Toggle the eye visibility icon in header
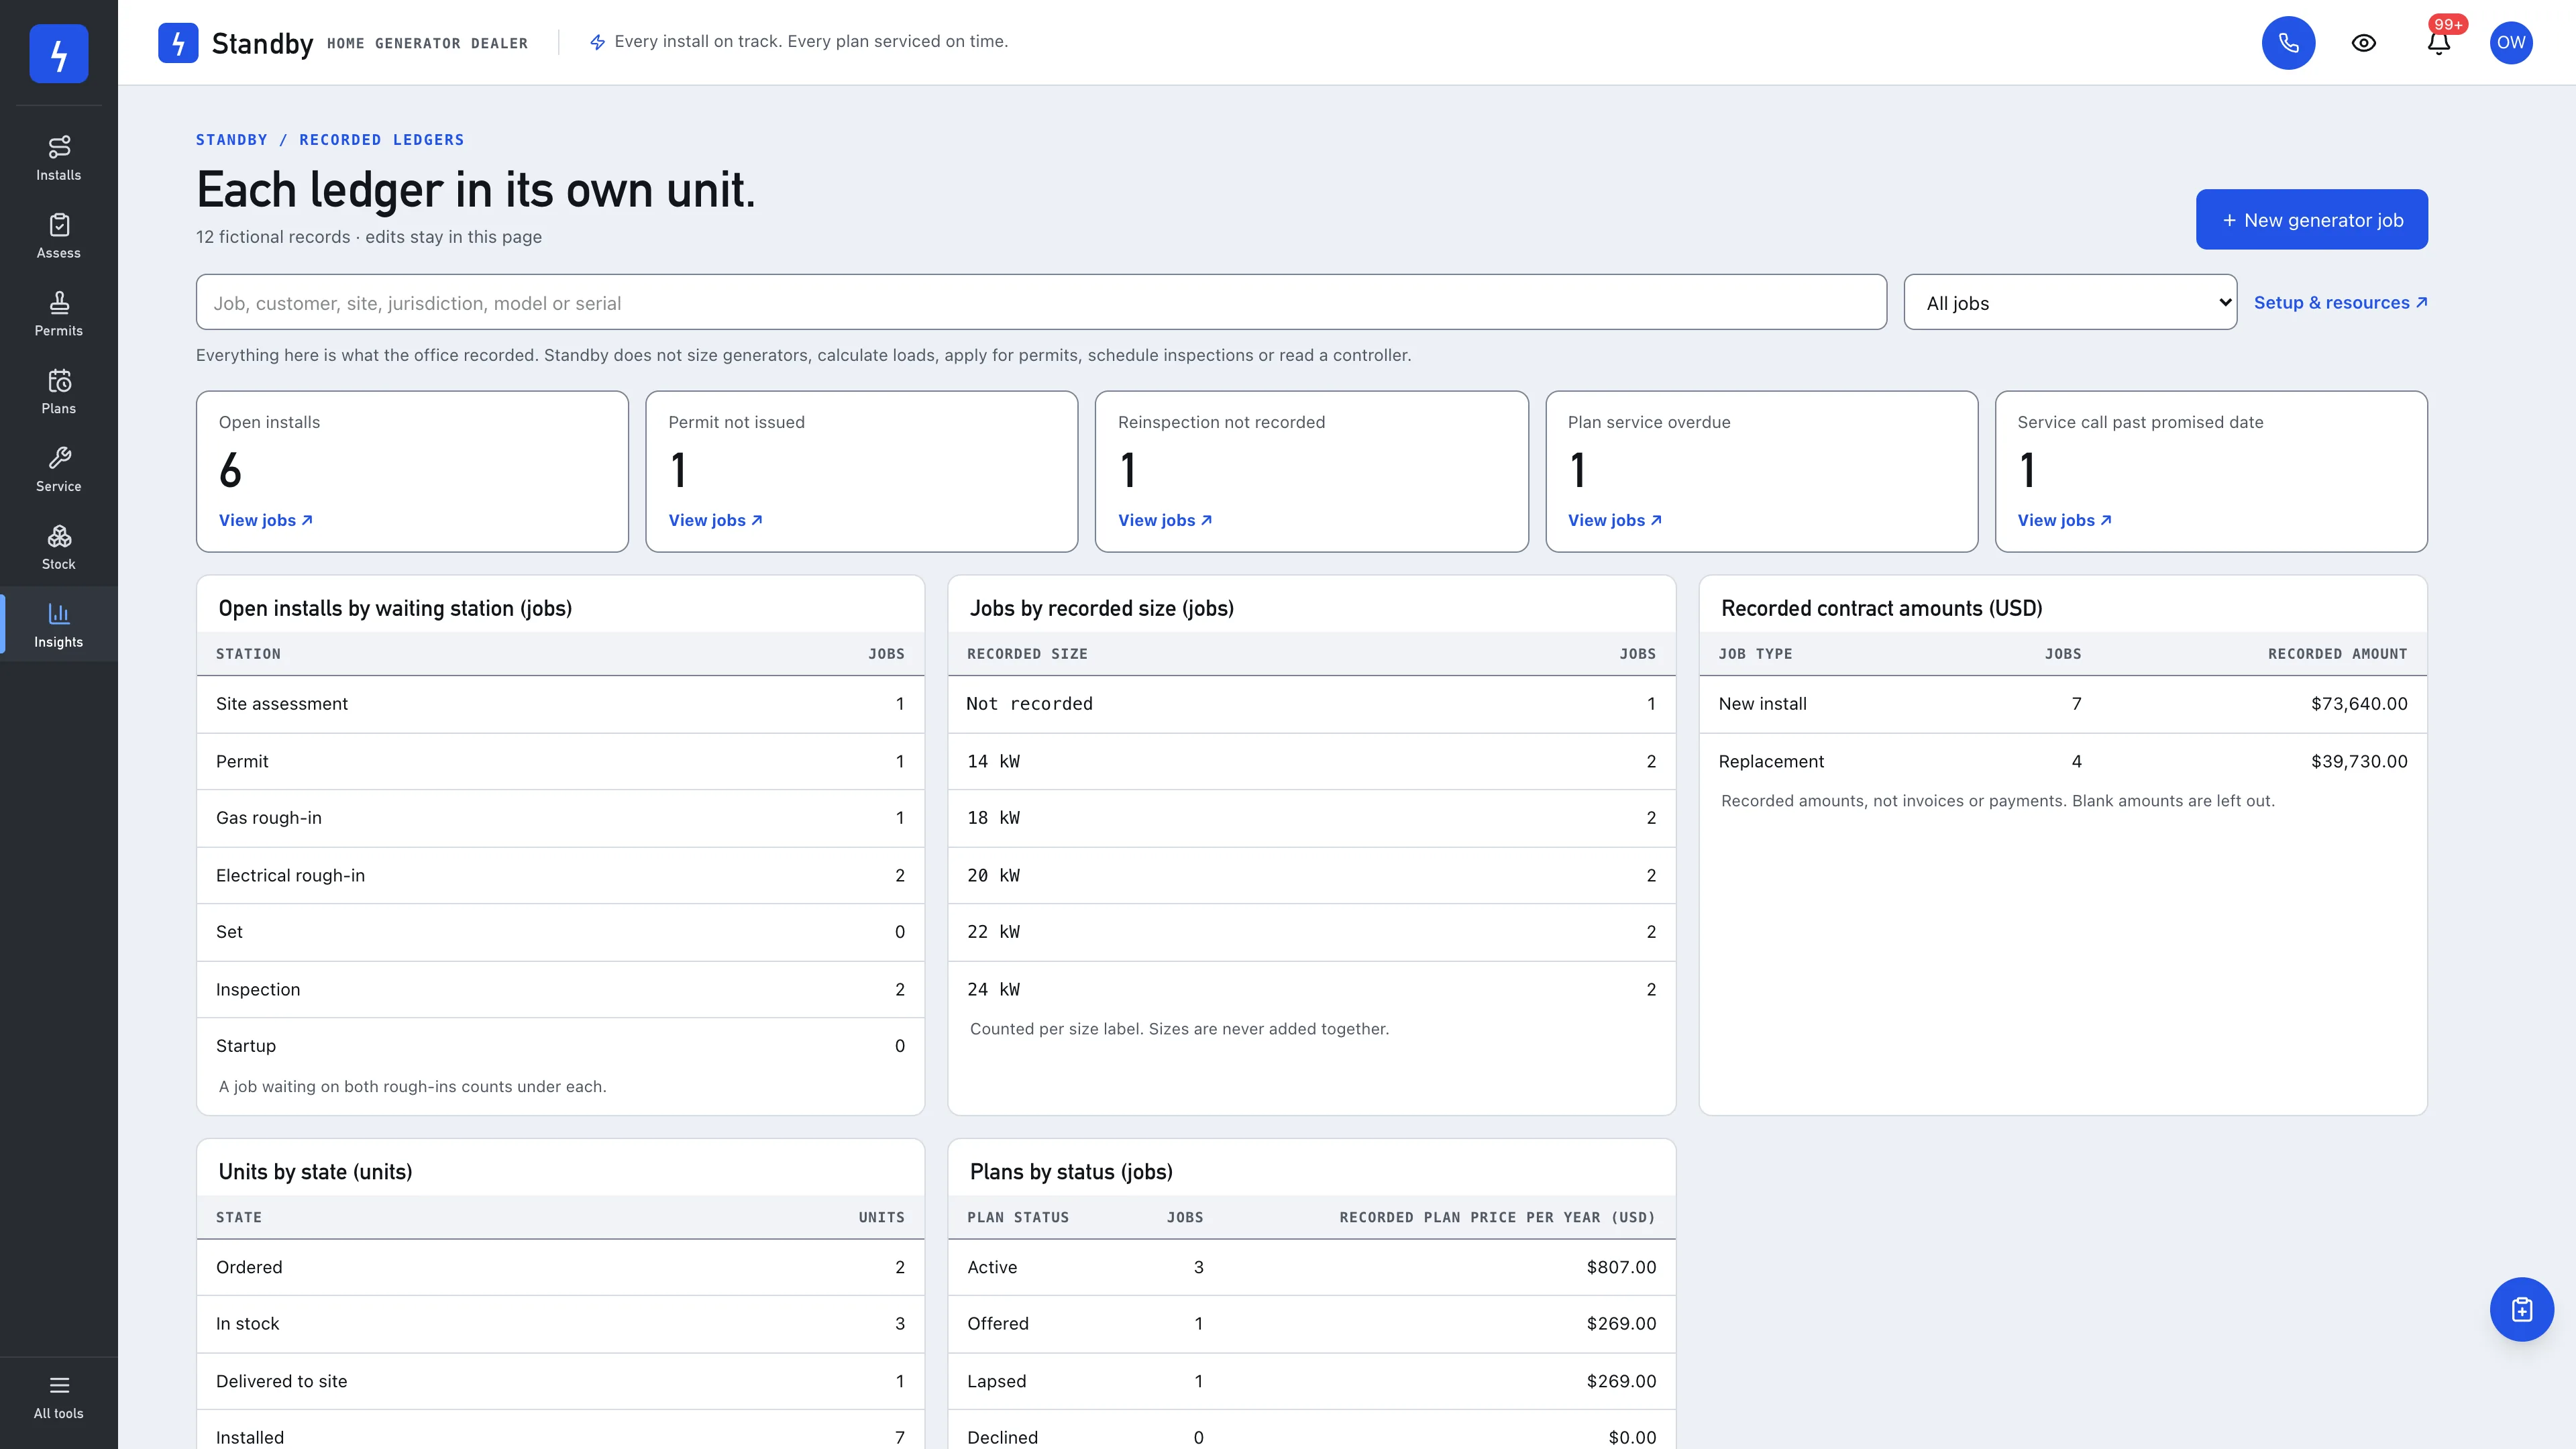The width and height of the screenshot is (2576, 1449). pos(2363,43)
